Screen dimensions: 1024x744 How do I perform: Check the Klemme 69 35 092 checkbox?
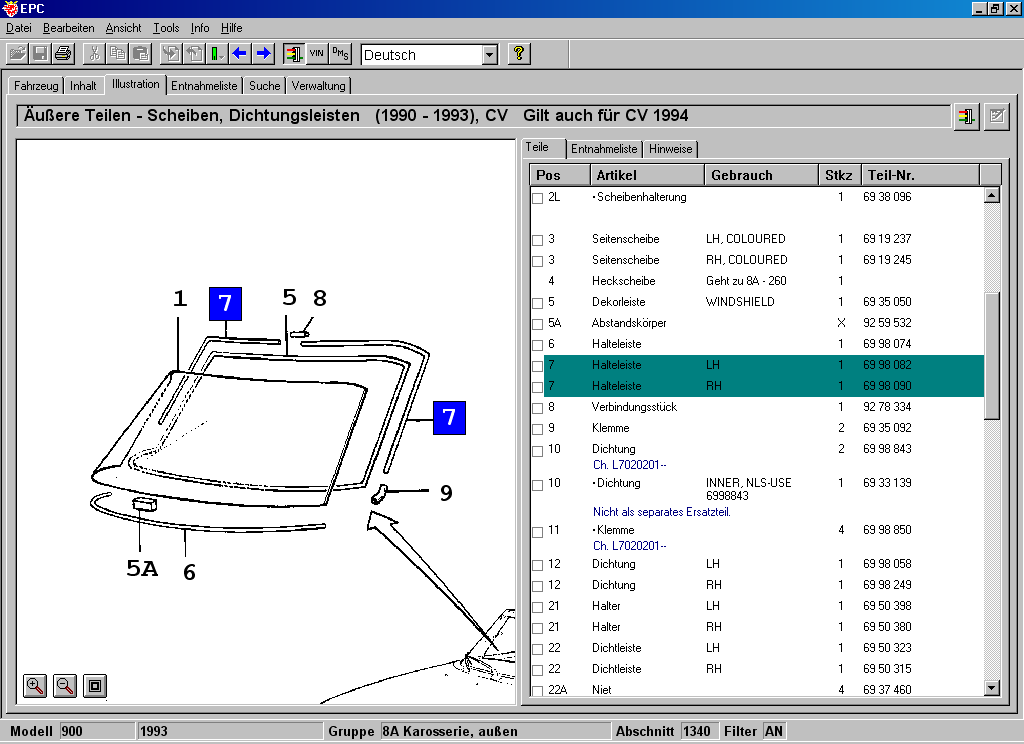pyautogui.click(x=537, y=429)
